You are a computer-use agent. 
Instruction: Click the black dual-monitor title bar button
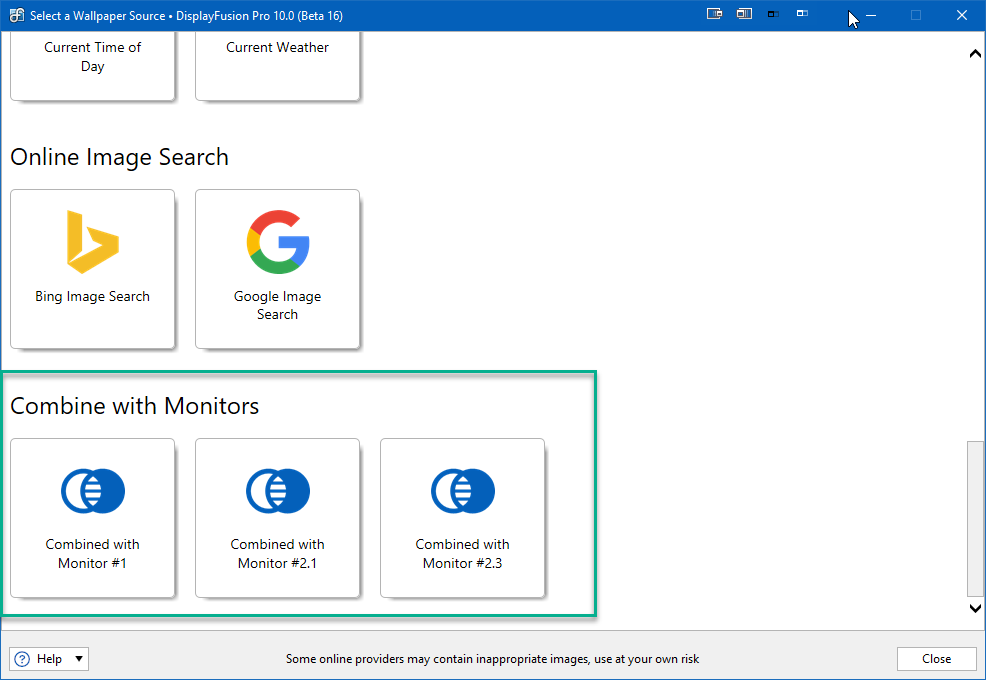click(773, 14)
